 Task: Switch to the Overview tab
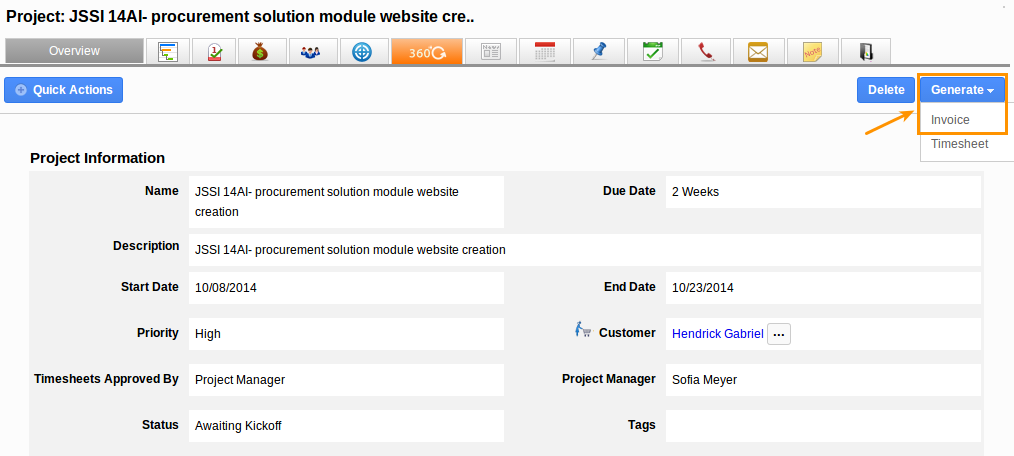(x=75, y=51)
